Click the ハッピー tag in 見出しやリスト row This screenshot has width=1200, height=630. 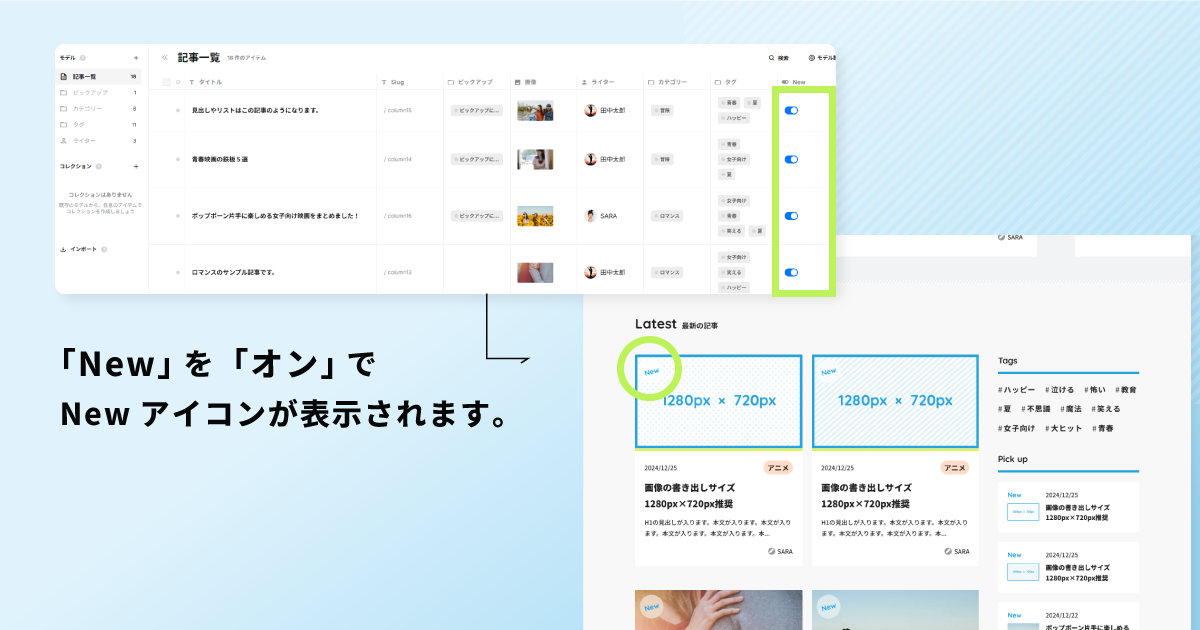(x=734, y=118)
